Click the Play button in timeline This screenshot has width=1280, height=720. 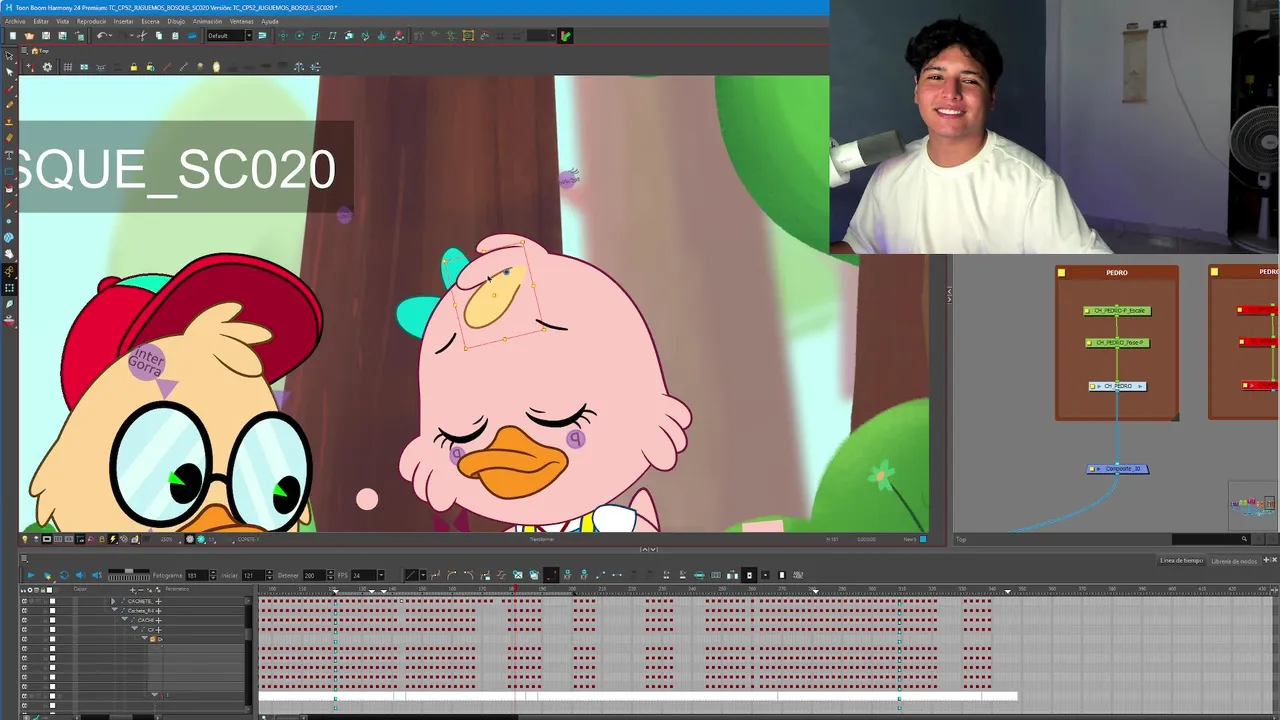pos(30,575)
